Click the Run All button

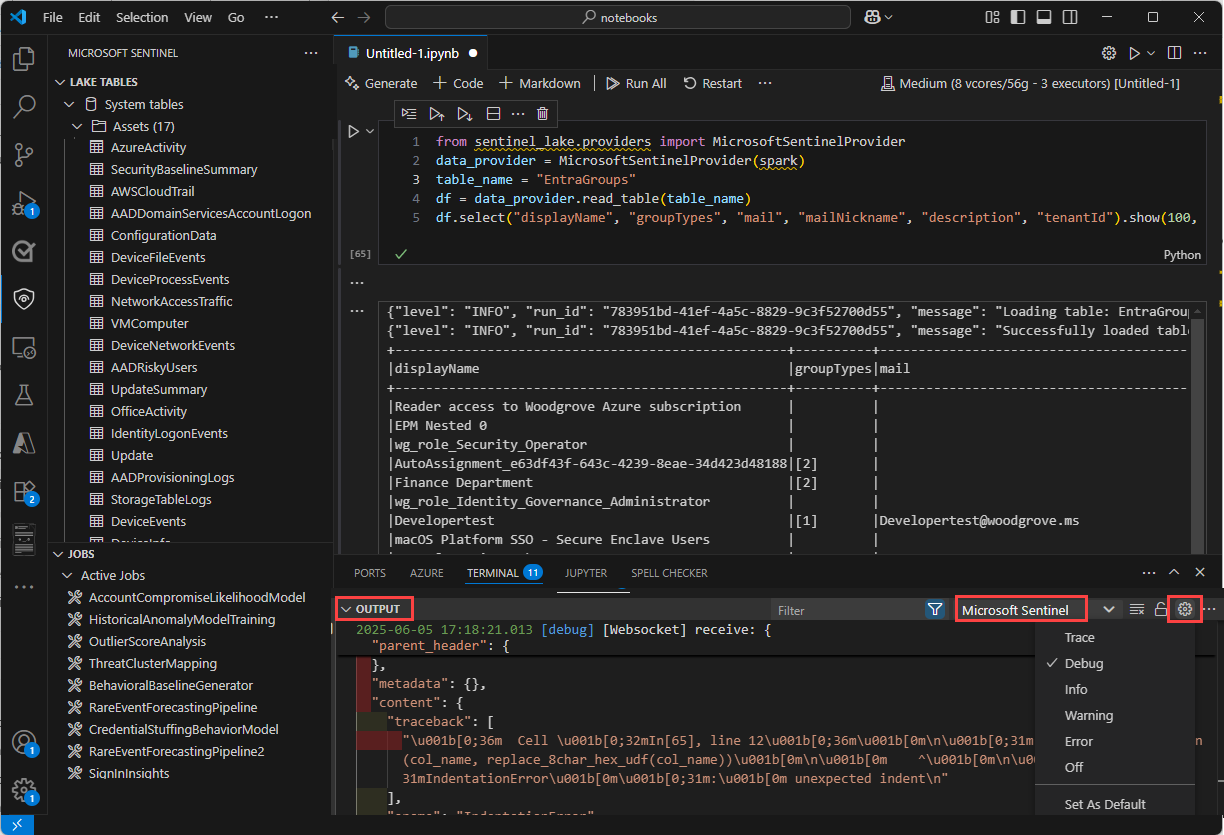636,83
